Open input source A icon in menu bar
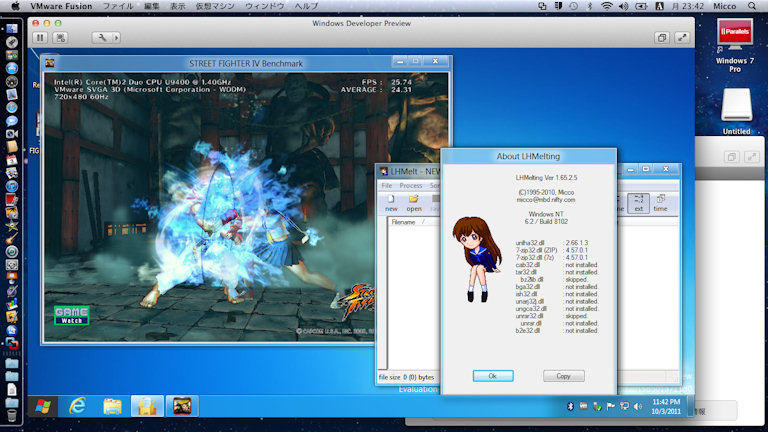 click(659, 6)
